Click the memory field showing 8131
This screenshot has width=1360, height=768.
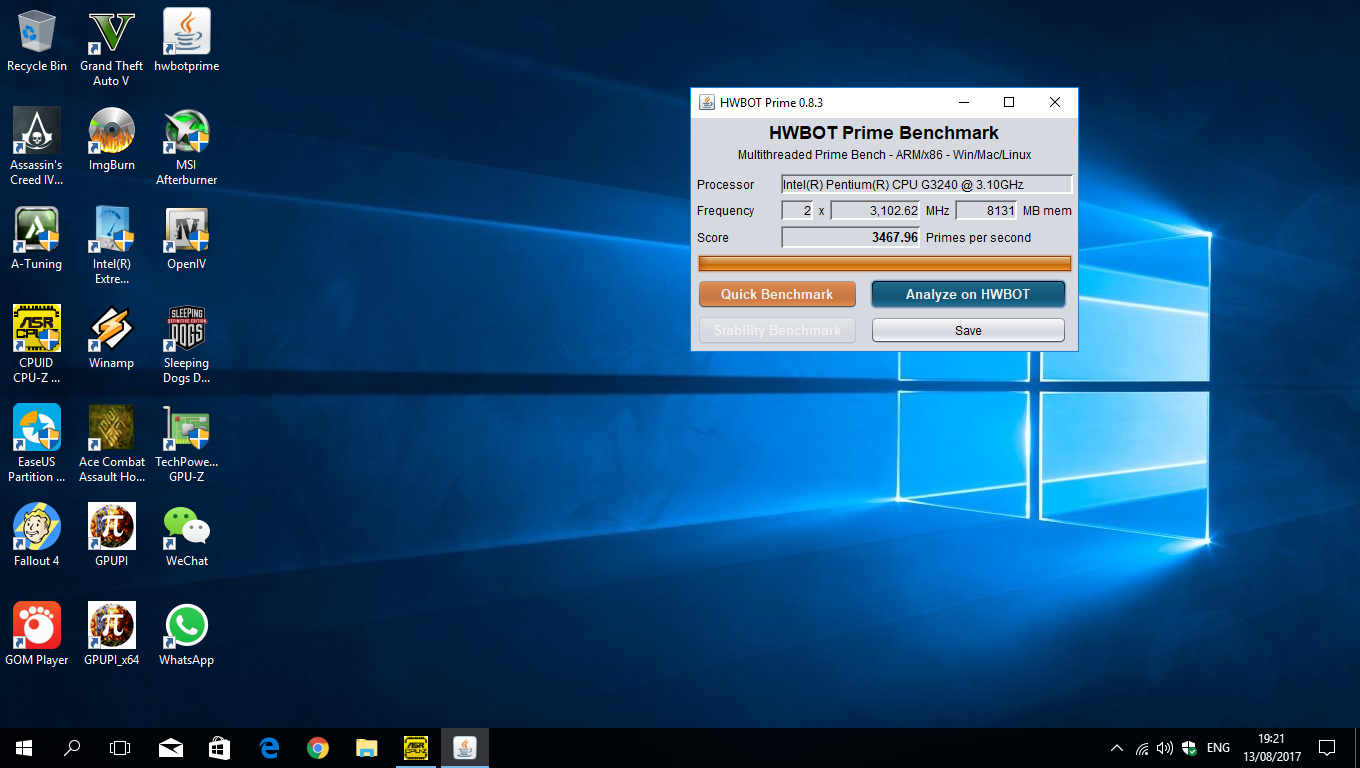coord(987,211)
